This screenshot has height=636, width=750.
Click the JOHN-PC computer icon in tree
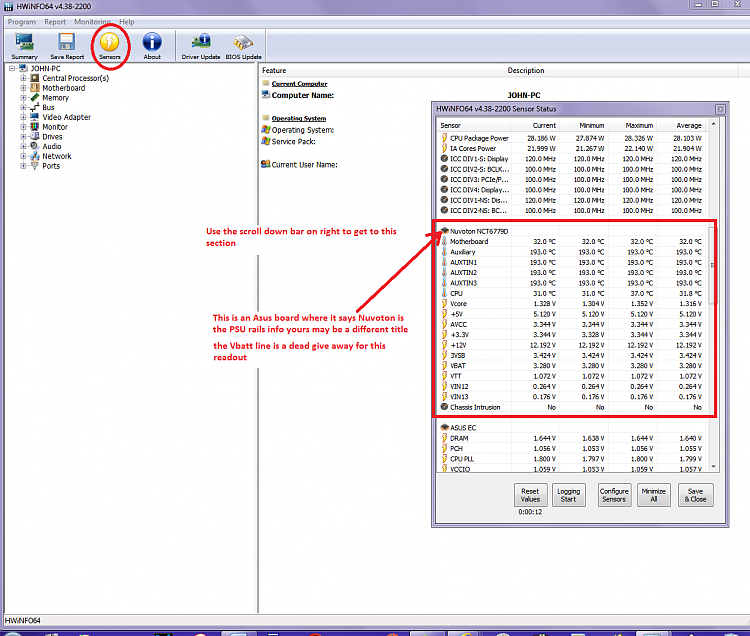[23, 68]
